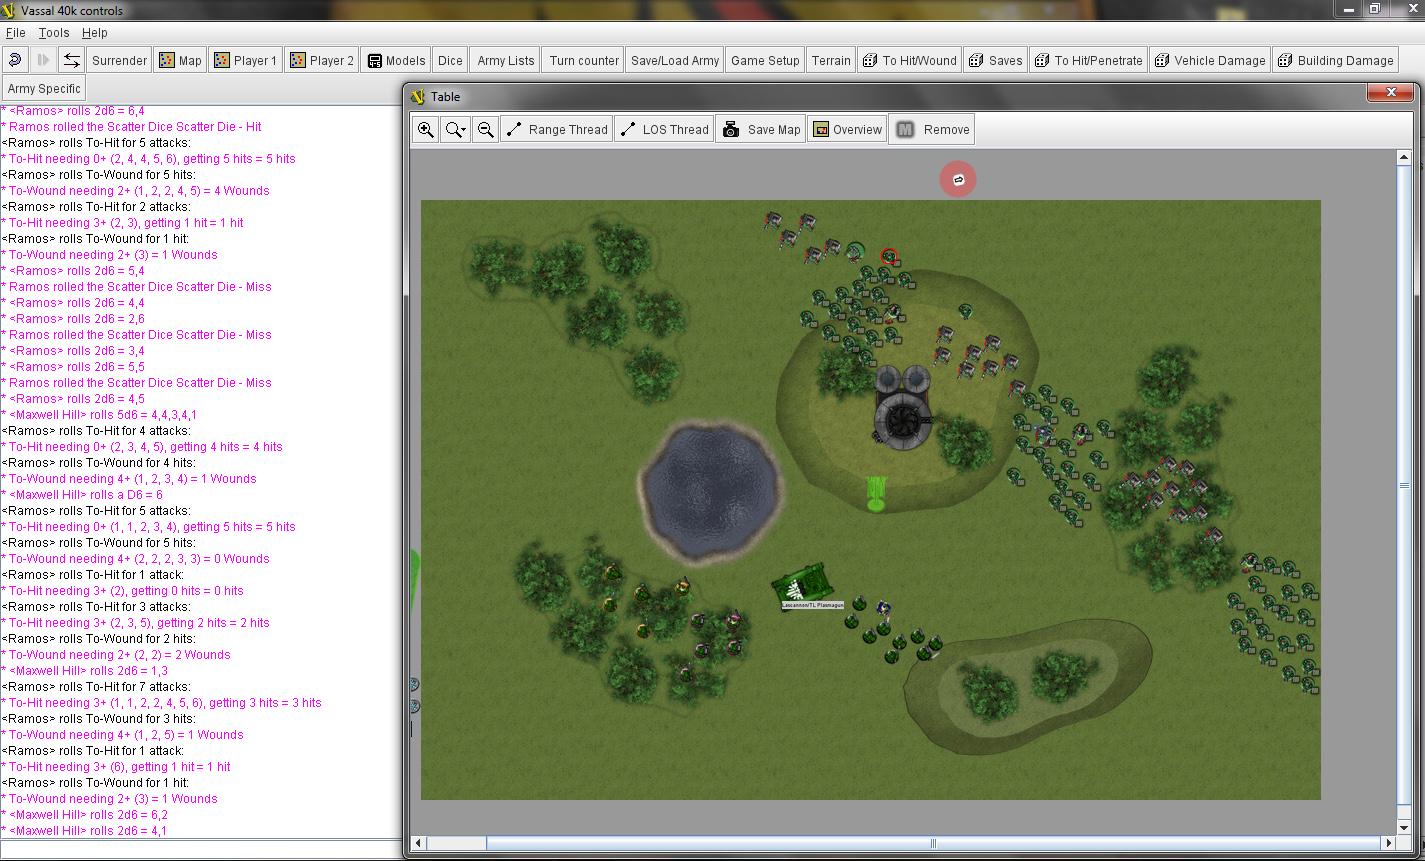The image size is (1425, 861).
Task: Click scroll up arrow of Table map
Action: 1404,157
